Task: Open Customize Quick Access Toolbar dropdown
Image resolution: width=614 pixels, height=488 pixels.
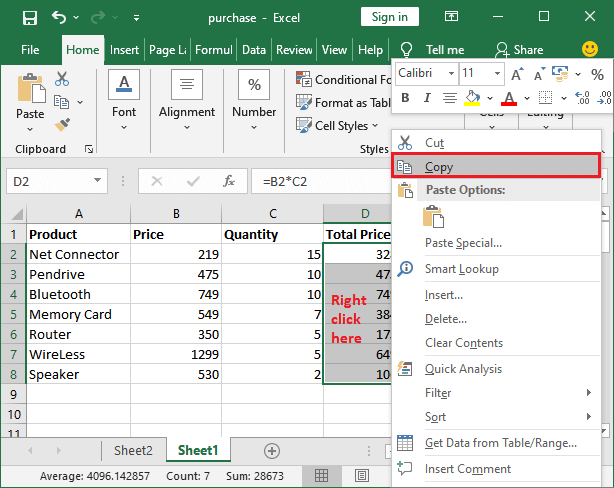Action: tap(136, 18)
